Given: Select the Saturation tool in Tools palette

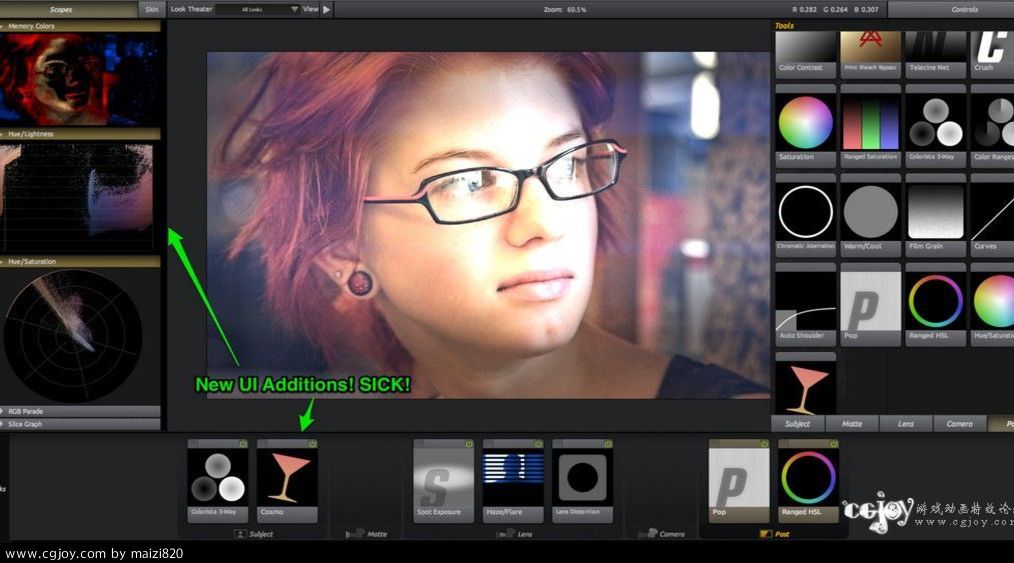Looking at the screenshot, I should pyautogui.click(x=805, y=126).
